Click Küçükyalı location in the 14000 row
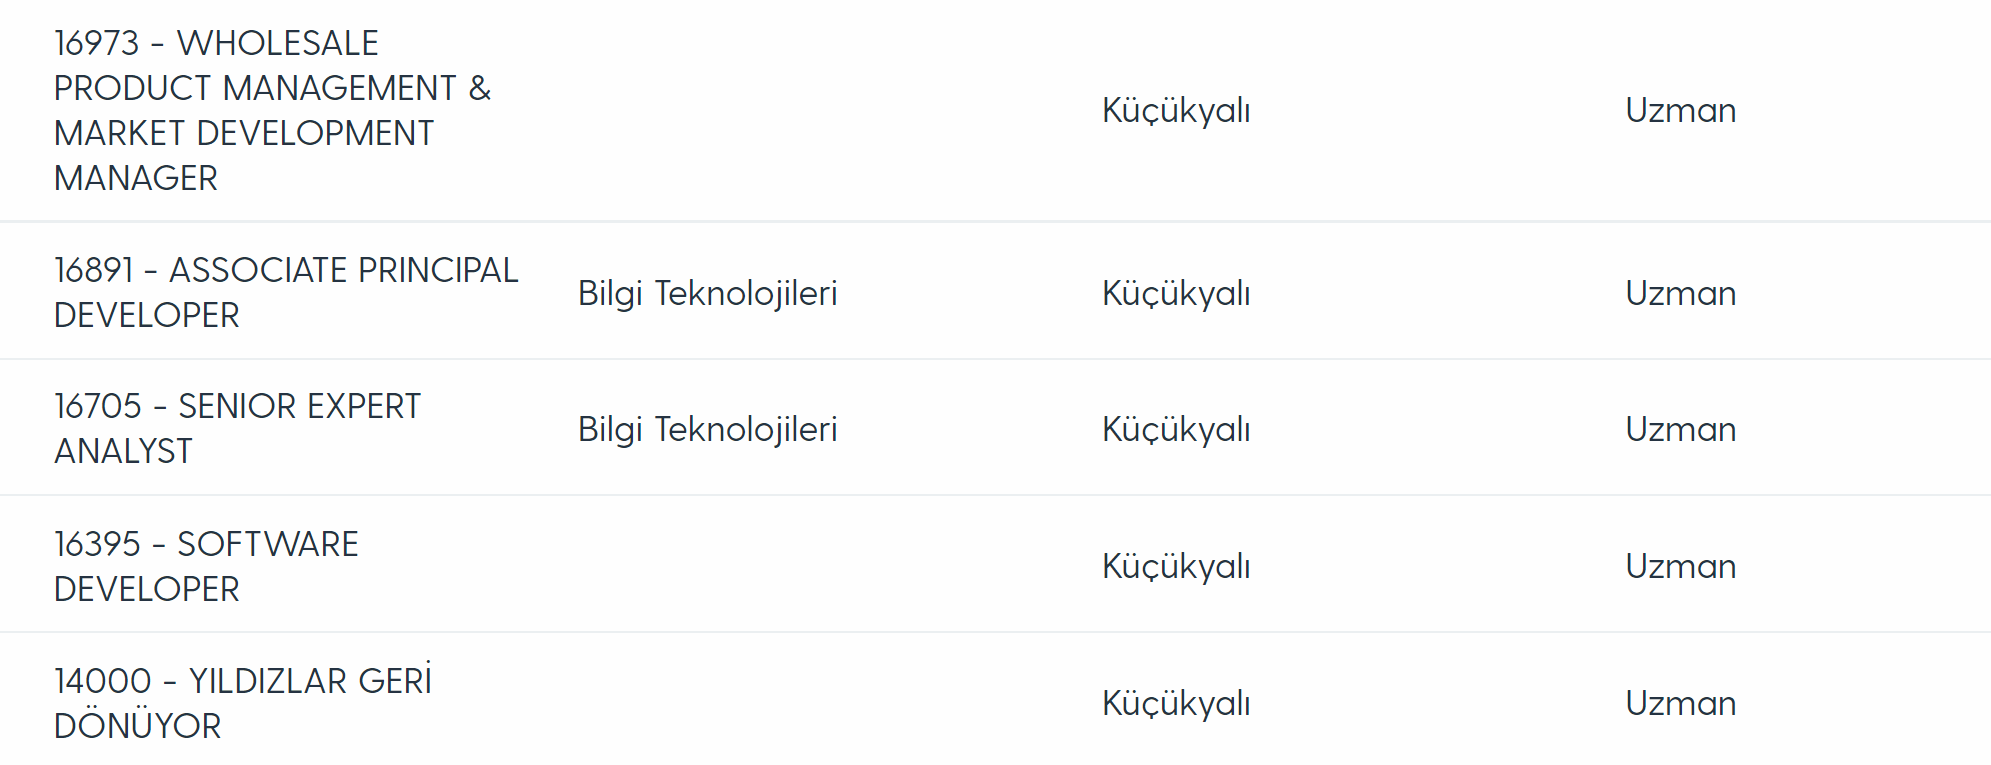Image resolution: width=1991 pixels, height=765 pixels. tap(1176, 703)
